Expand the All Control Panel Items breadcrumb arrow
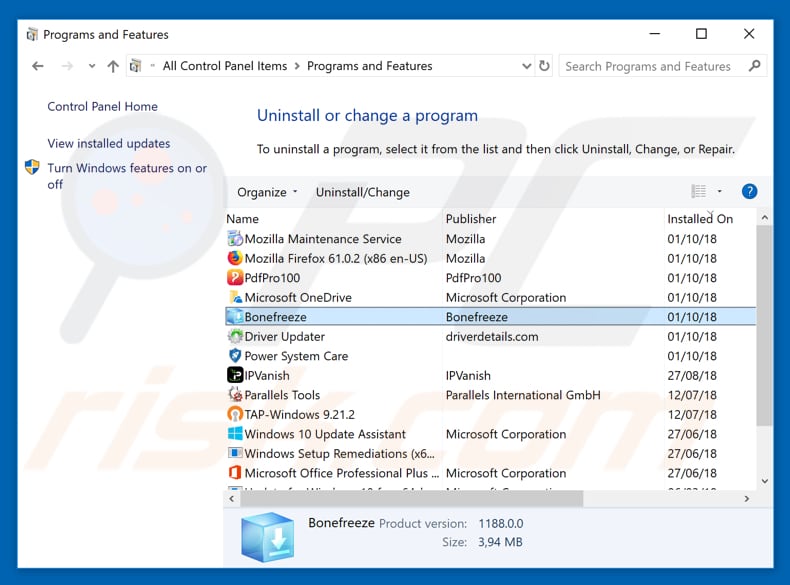The height and width of the screenshot is (585, 790). (297, 66)
